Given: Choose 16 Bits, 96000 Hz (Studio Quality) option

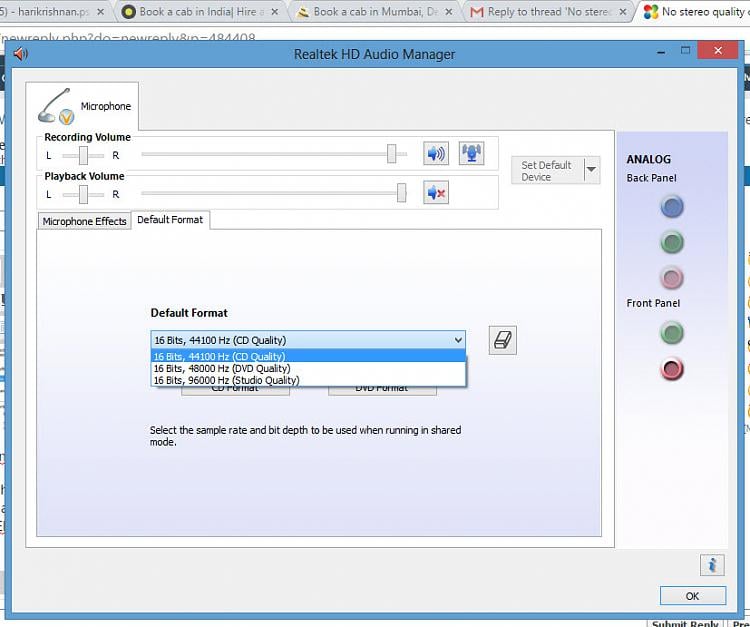Looking at the screenshot, I should click(x=308, y=380).
